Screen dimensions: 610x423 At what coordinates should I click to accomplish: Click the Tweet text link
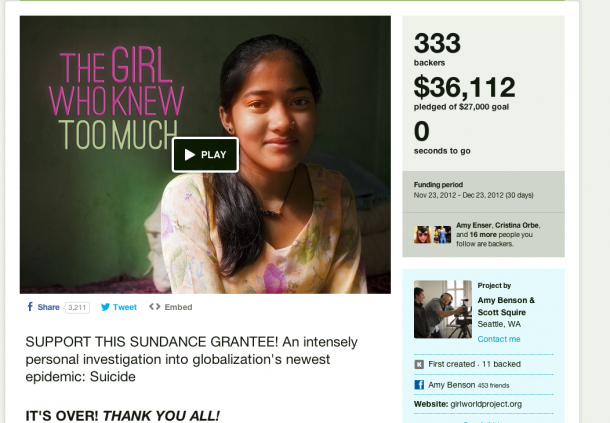(x=125, y=307)
